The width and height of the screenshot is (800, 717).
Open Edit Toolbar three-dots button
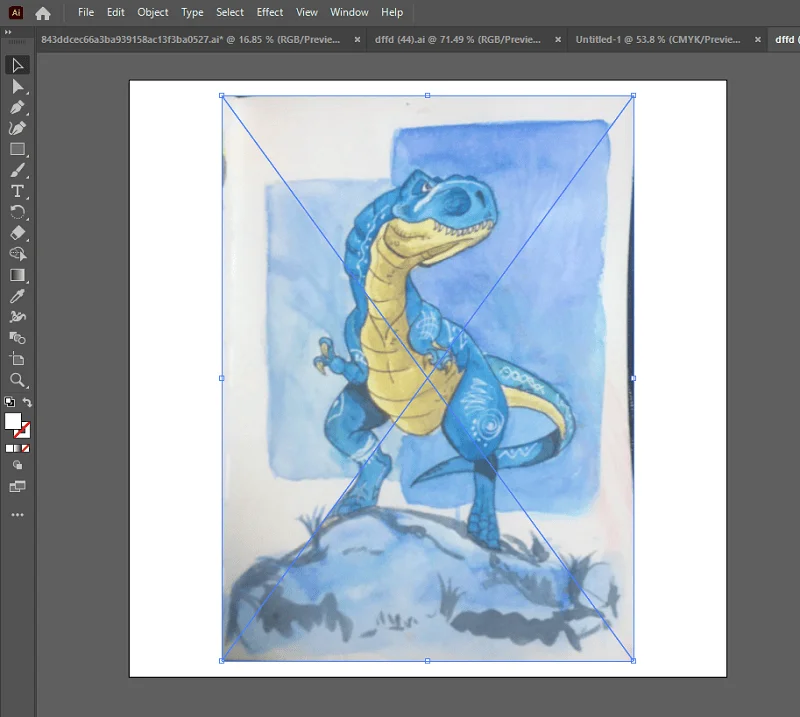(17, 515)
